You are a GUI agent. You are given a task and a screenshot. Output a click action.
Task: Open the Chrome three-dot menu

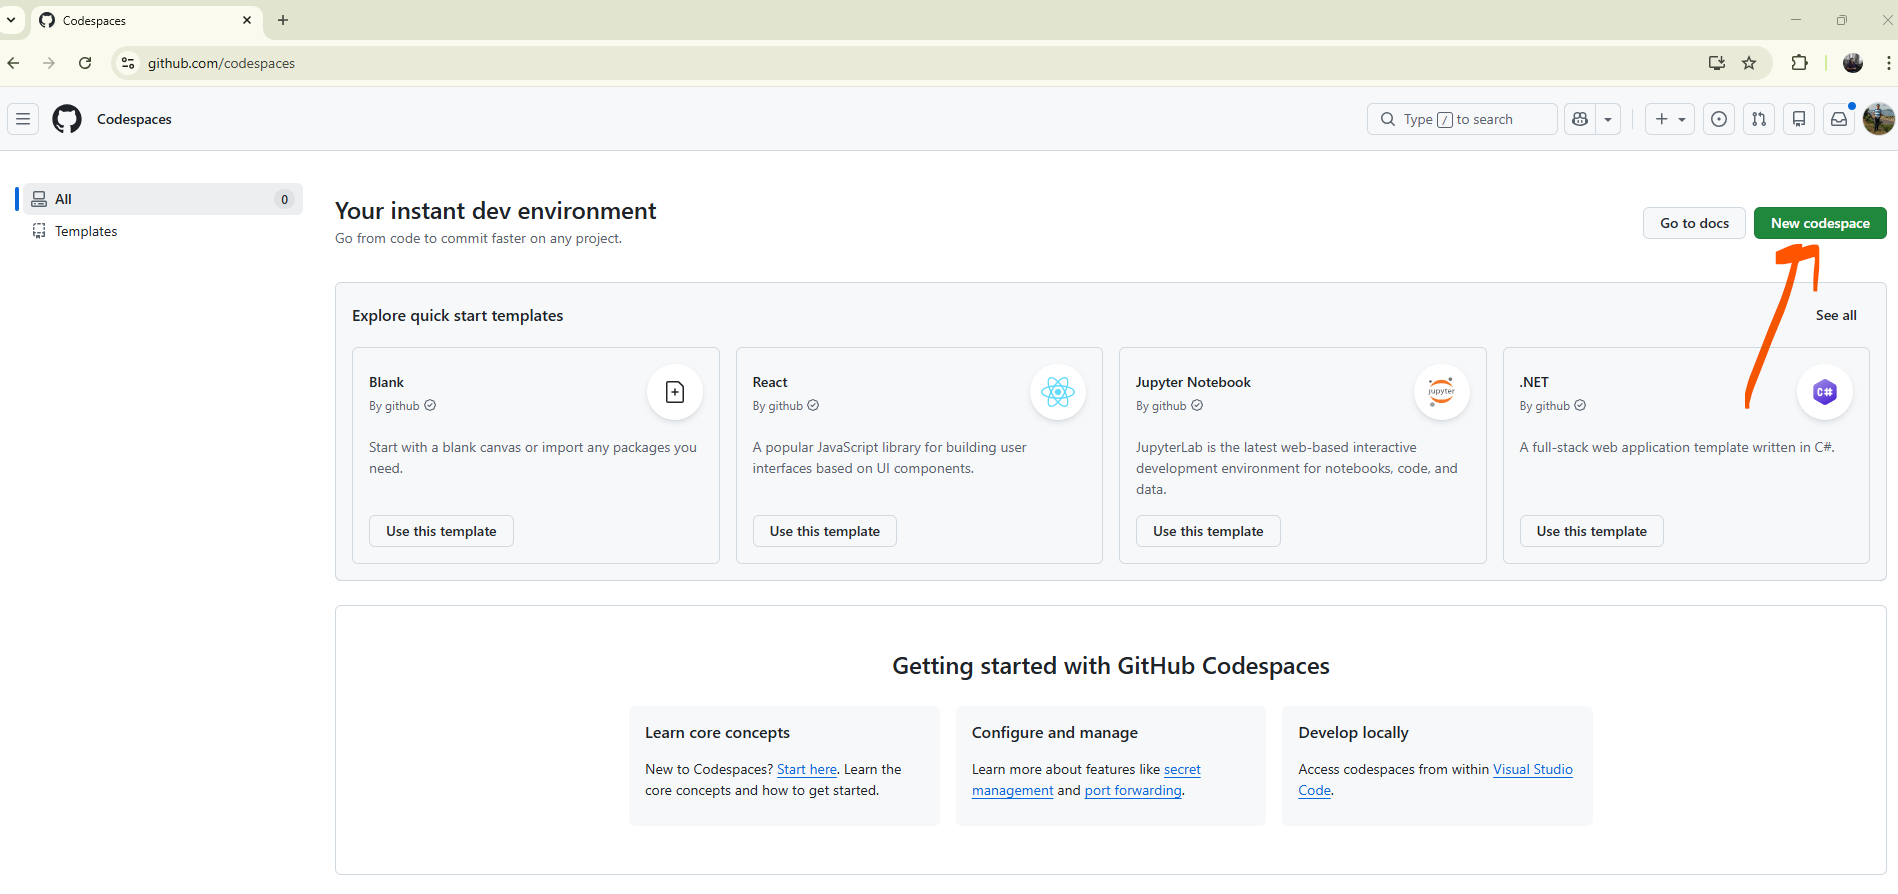tap(1888, 63)
